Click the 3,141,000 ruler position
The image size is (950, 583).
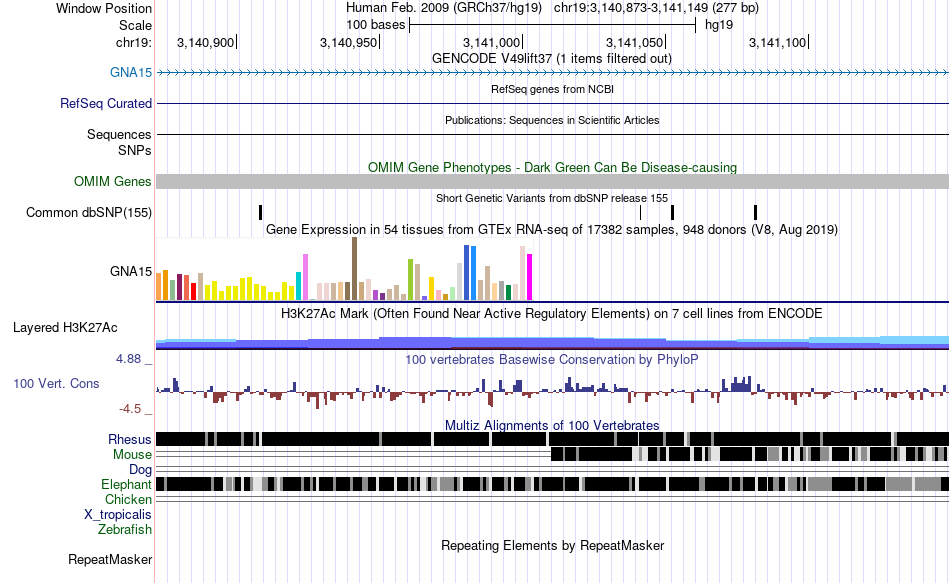492,42
